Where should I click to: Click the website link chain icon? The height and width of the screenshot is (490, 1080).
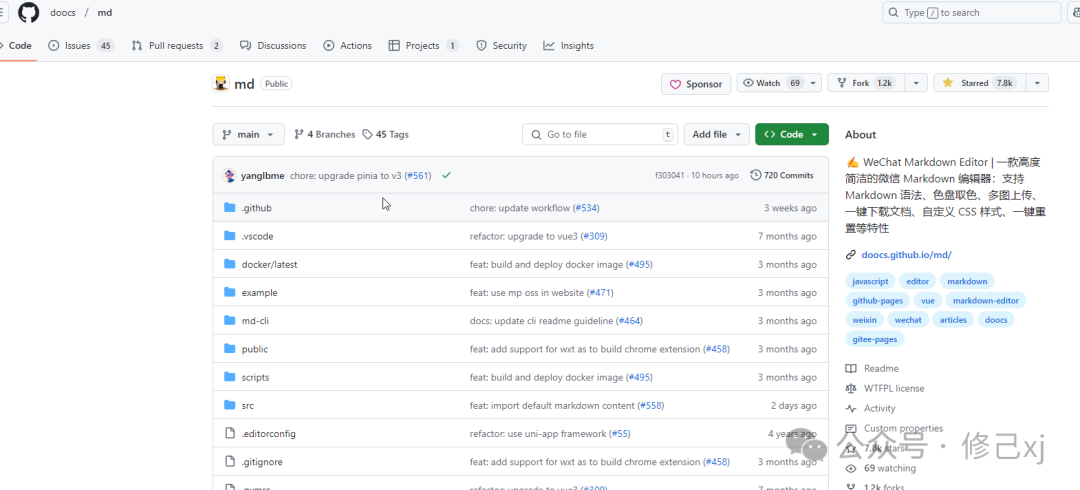[851, 255]
